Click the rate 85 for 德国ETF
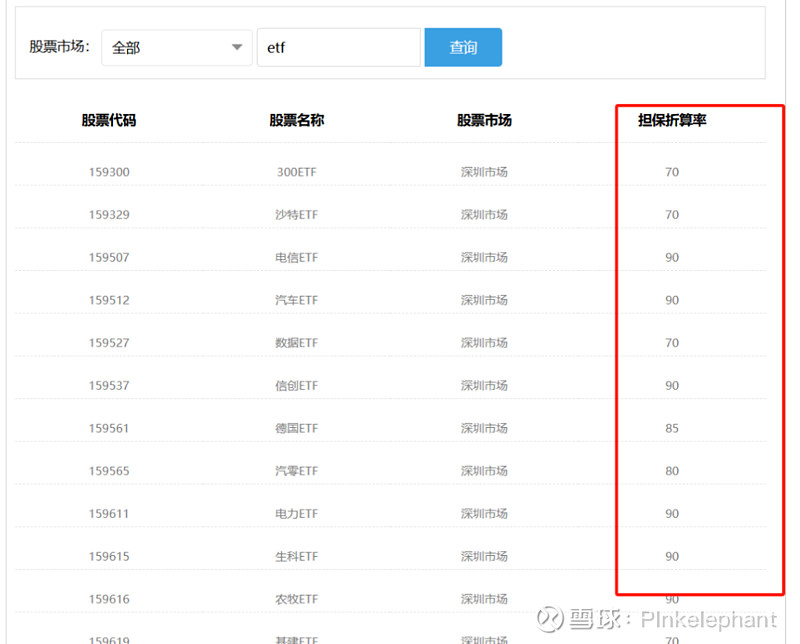The width and height of the screenshot is (800, 644). click(x=672, y=428)
